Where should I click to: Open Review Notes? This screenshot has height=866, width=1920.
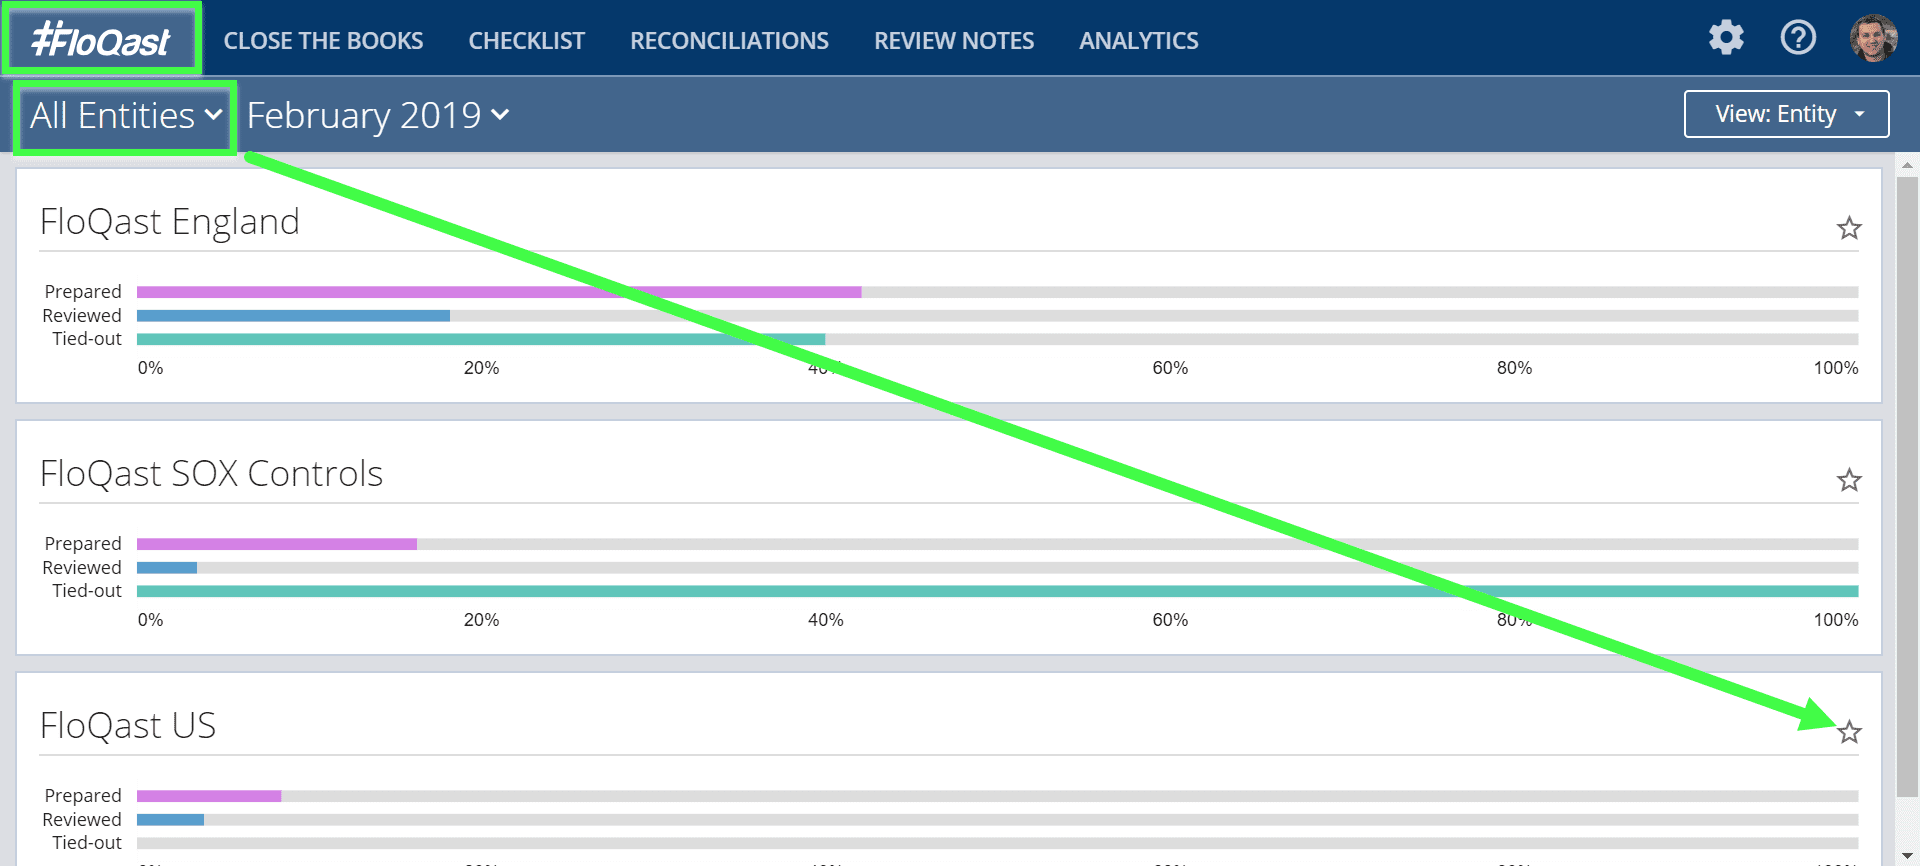tap(954, 41)
